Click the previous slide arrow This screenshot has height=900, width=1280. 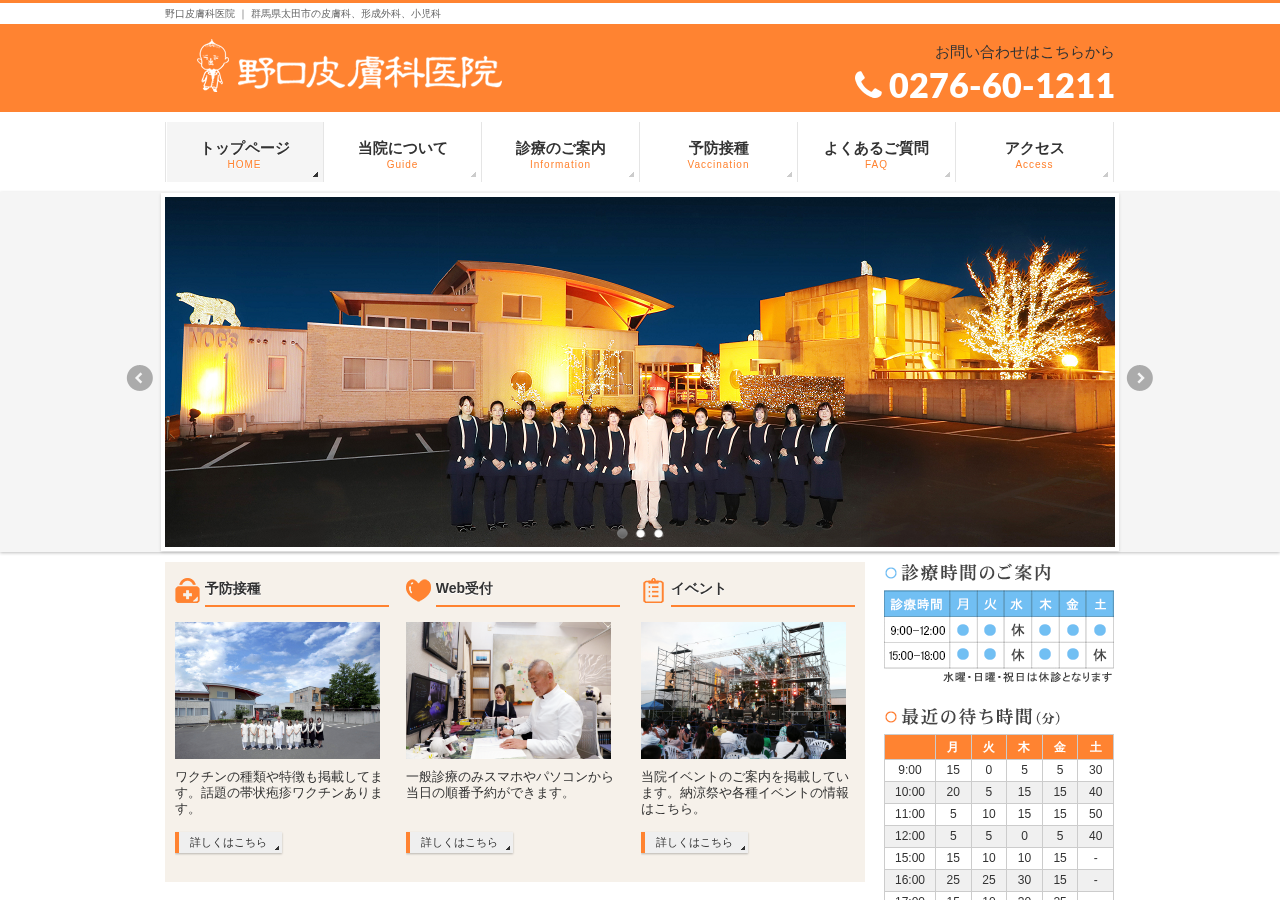click(x=140, y=378)
